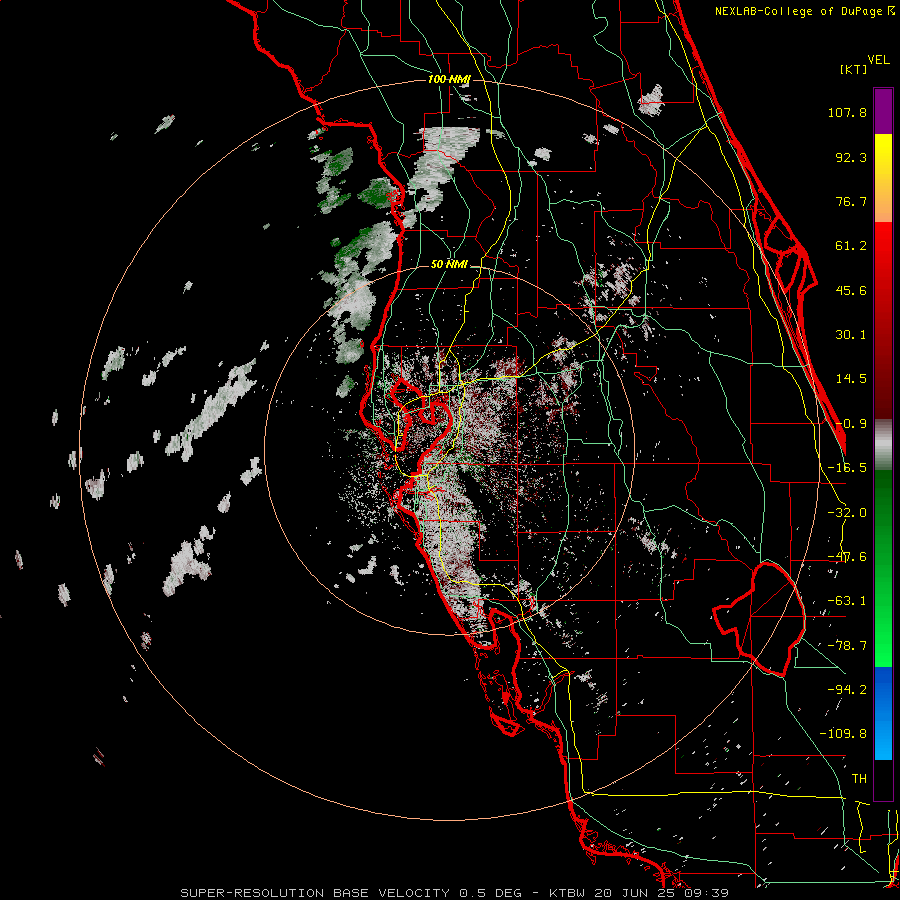Select the yellow-orange segment of the color bar

click(883, 179)
